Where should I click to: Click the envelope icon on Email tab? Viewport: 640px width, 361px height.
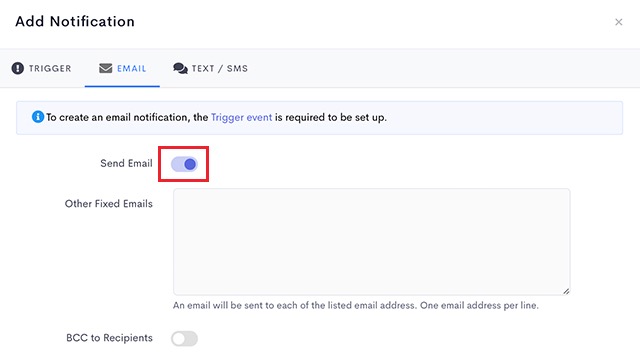point(105,68)
